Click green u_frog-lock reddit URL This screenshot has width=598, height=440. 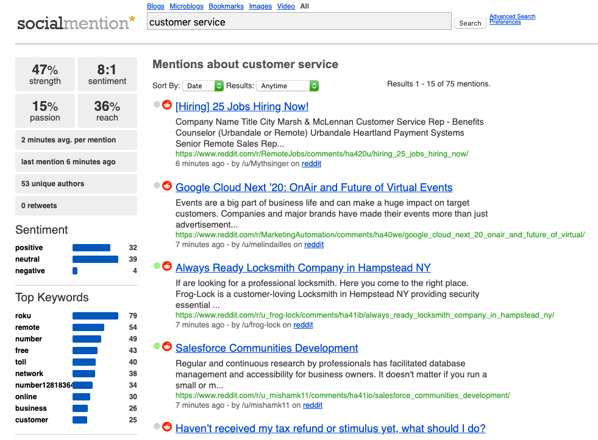(x=365, y=315)
